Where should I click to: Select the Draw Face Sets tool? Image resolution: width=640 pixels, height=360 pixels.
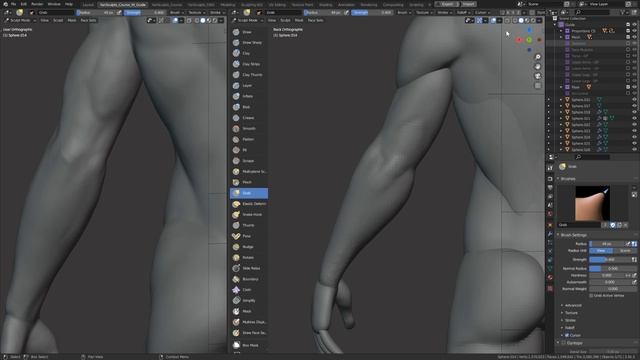tap(249, 333)
